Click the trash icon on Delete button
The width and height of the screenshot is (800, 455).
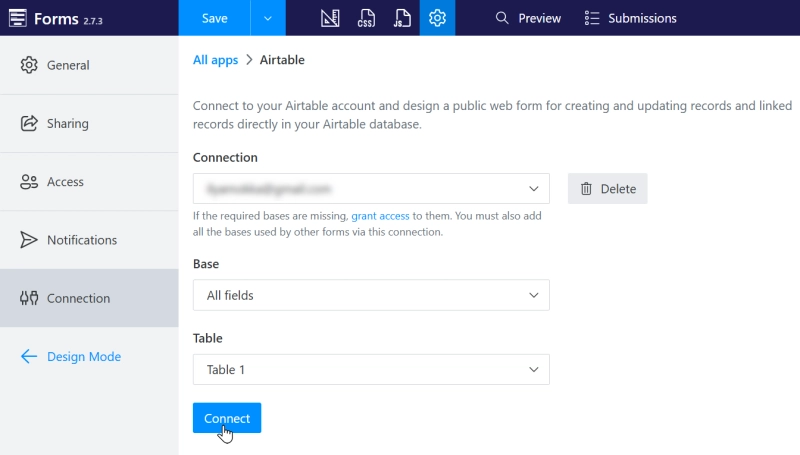[x=586, y=189]
